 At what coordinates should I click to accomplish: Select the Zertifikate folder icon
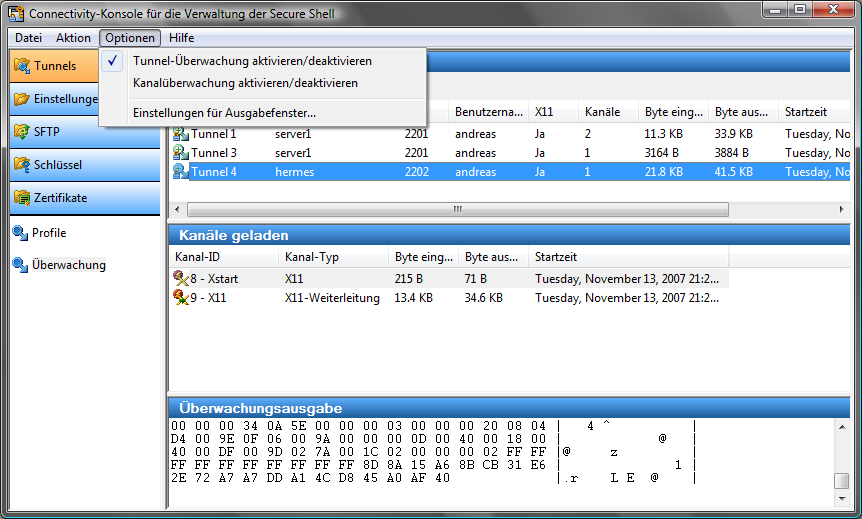[22, 197]
